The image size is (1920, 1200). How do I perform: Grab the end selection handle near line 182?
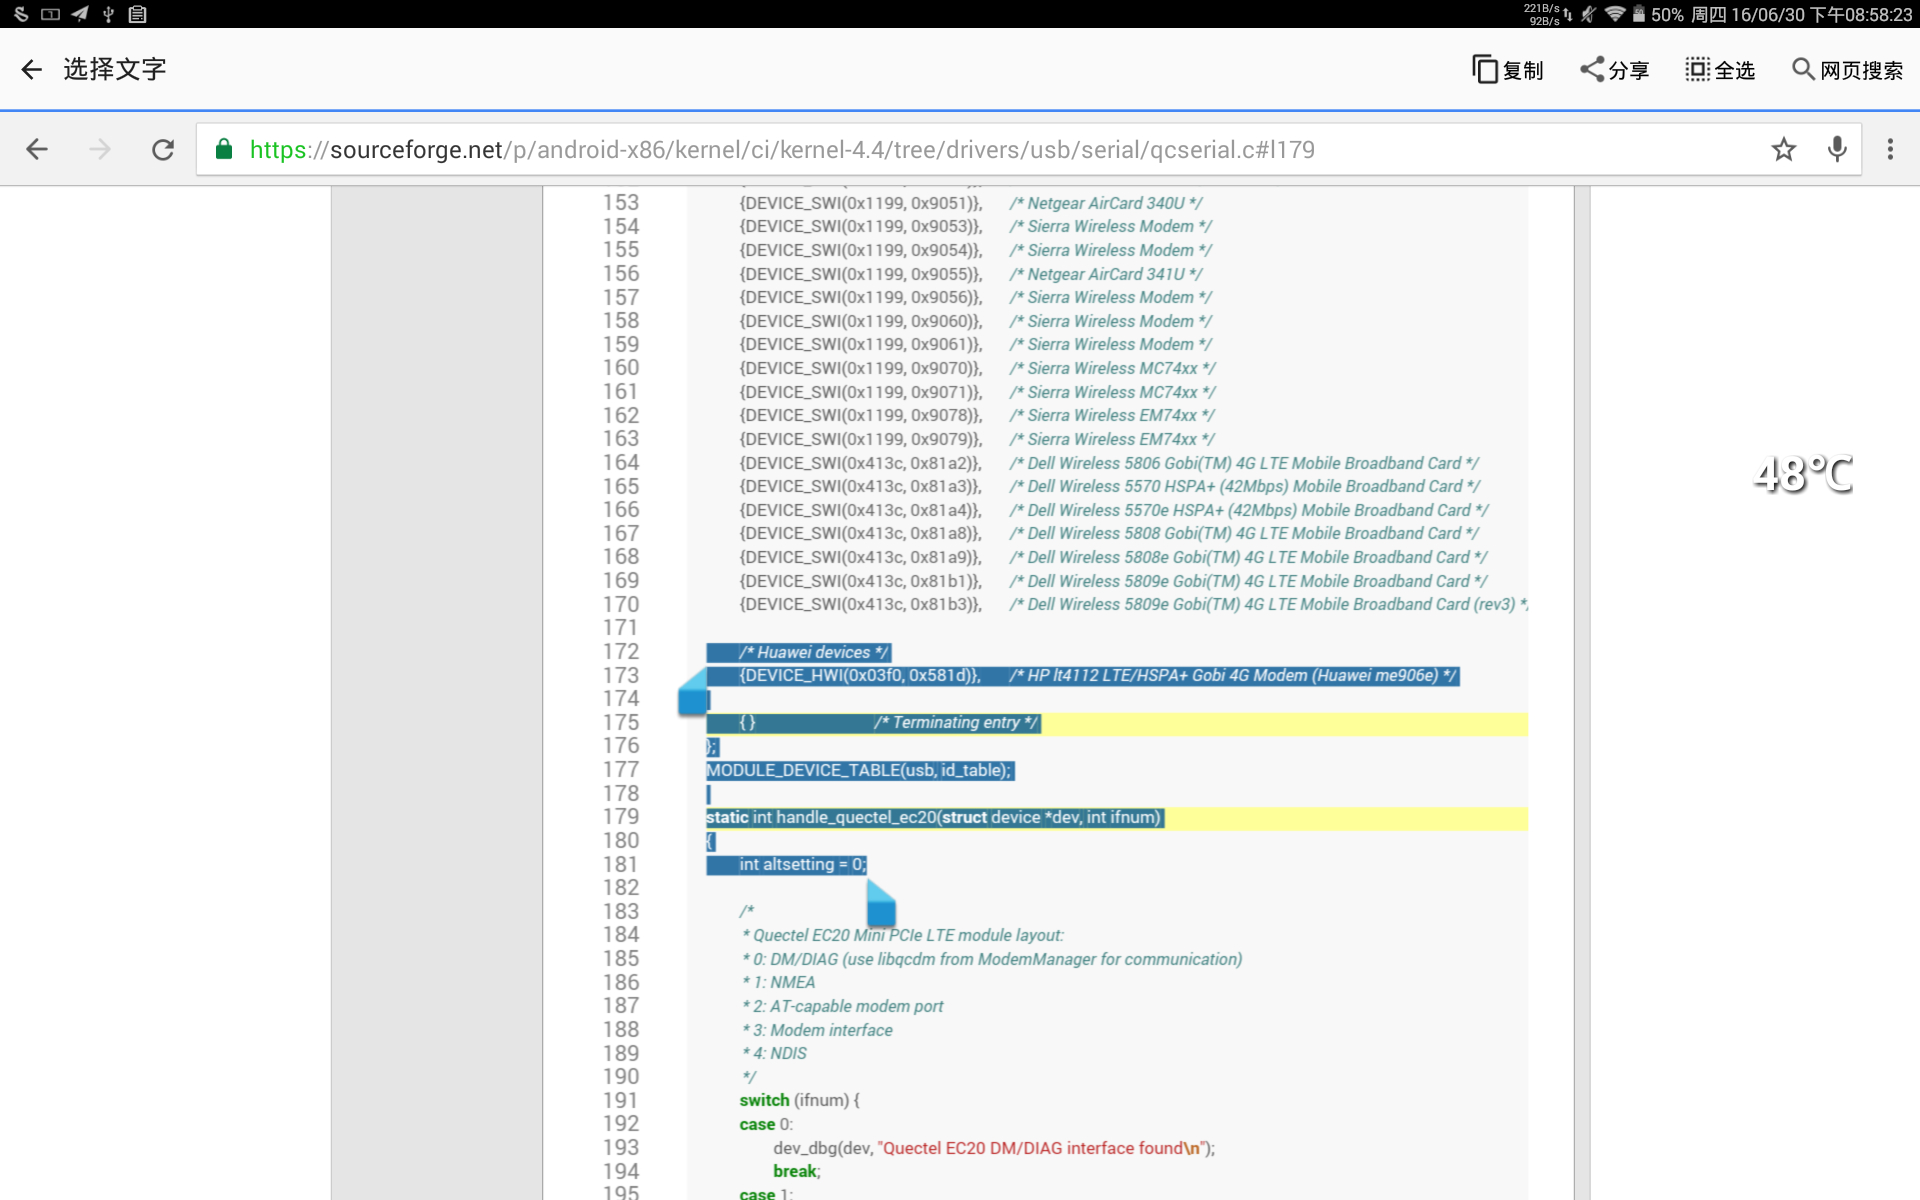coord(880,904)
